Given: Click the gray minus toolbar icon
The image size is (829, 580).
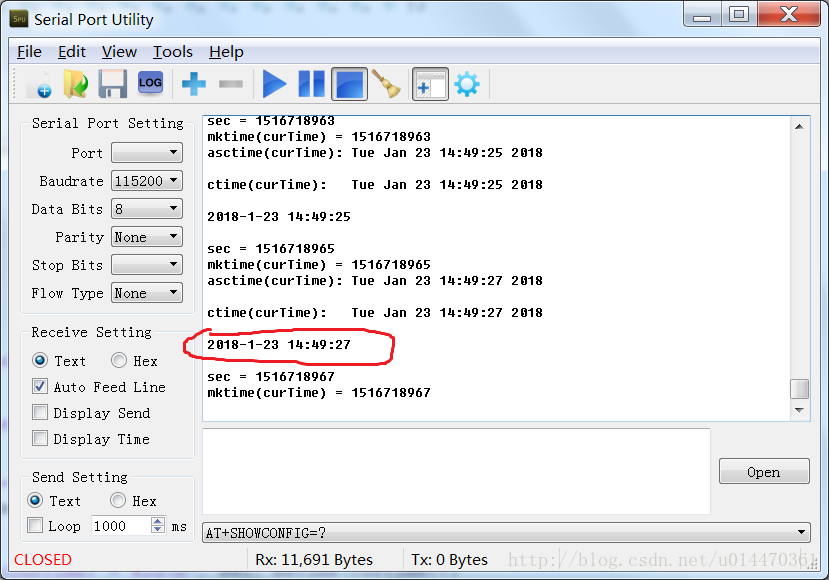Looking at the screenshot, I should (231, 84).
